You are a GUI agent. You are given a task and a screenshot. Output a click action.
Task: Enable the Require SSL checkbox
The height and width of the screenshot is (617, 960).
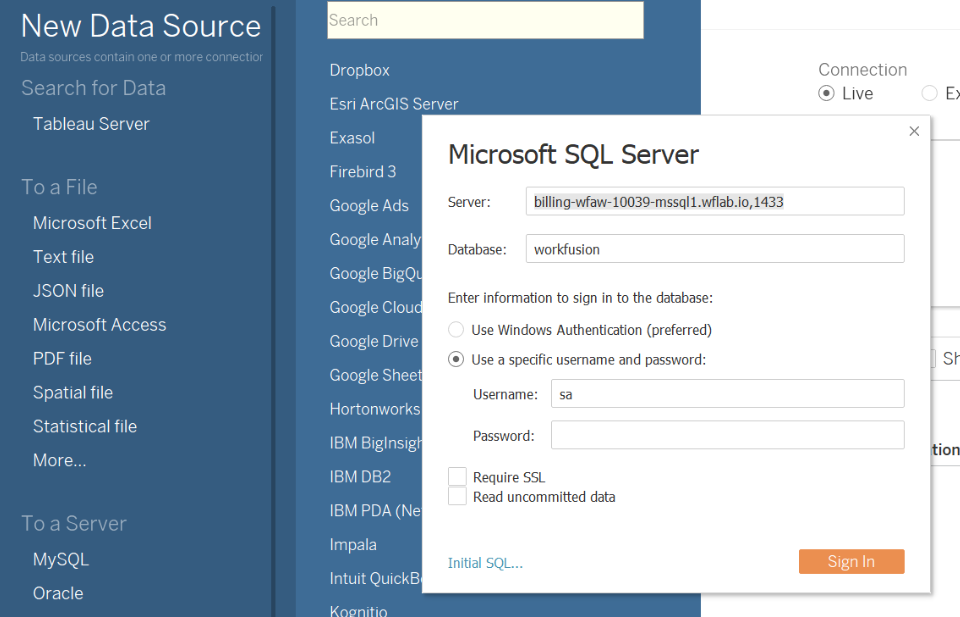(457, 477)
